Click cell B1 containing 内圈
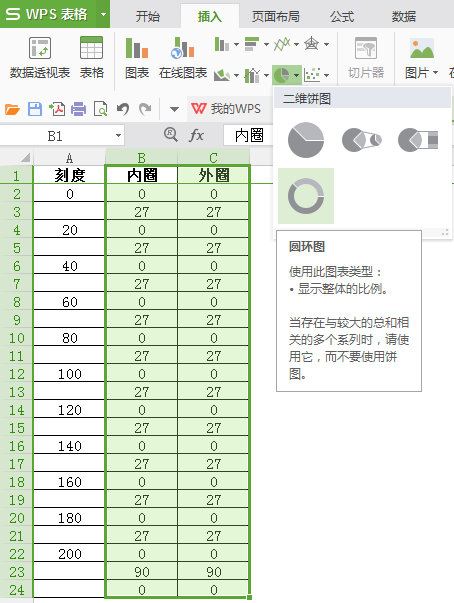 (141, 175)
